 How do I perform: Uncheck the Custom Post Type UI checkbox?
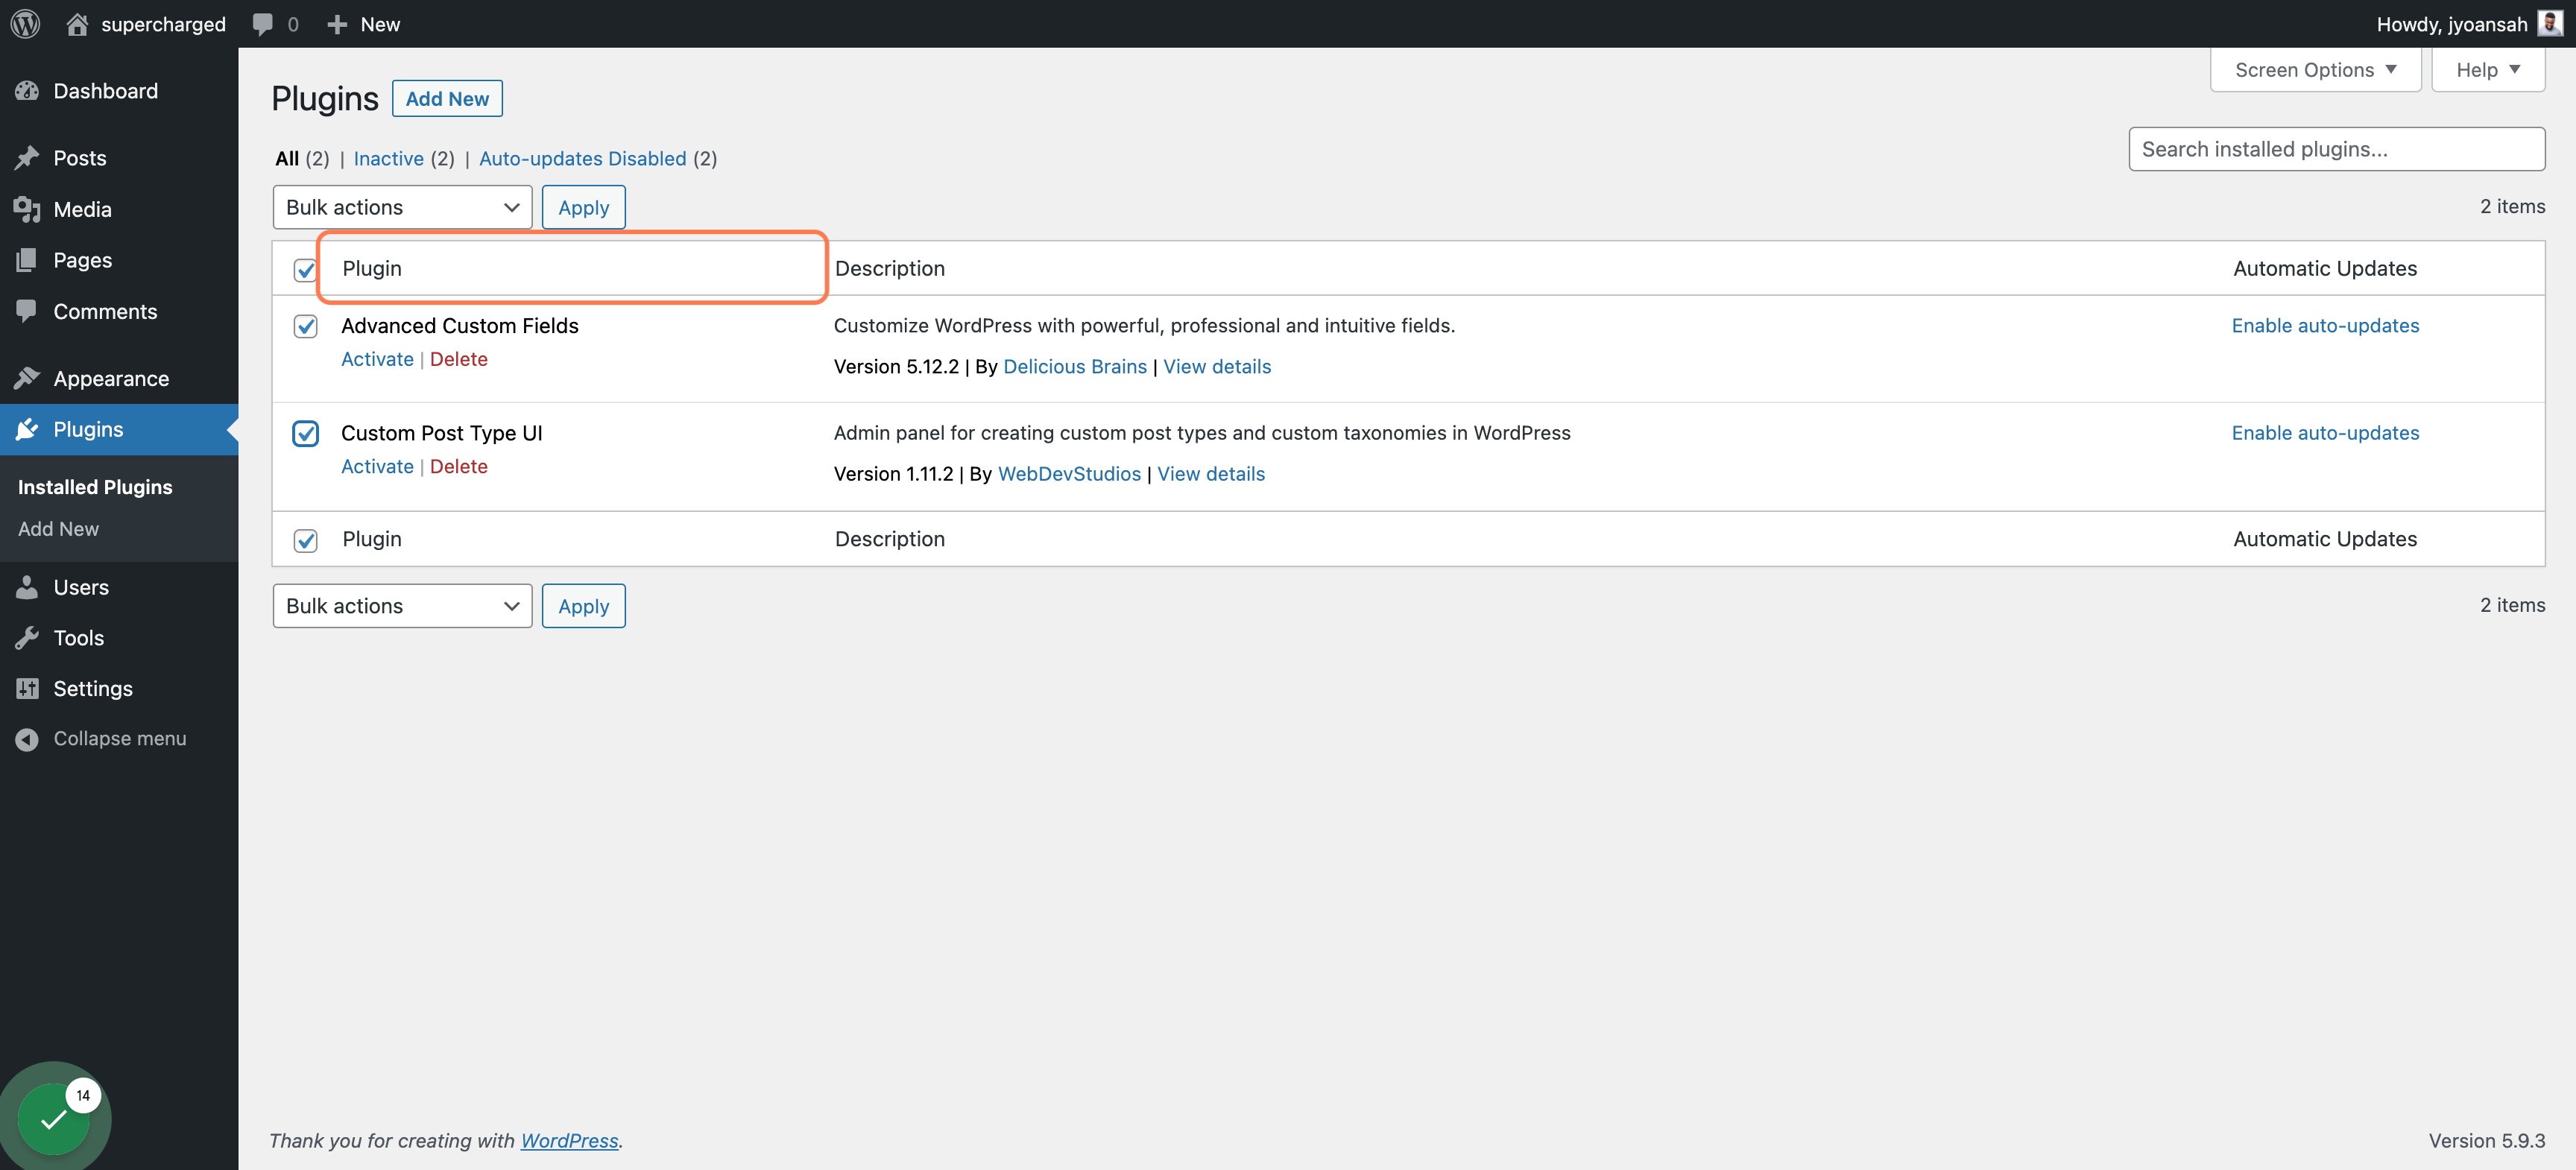point(305,433)
